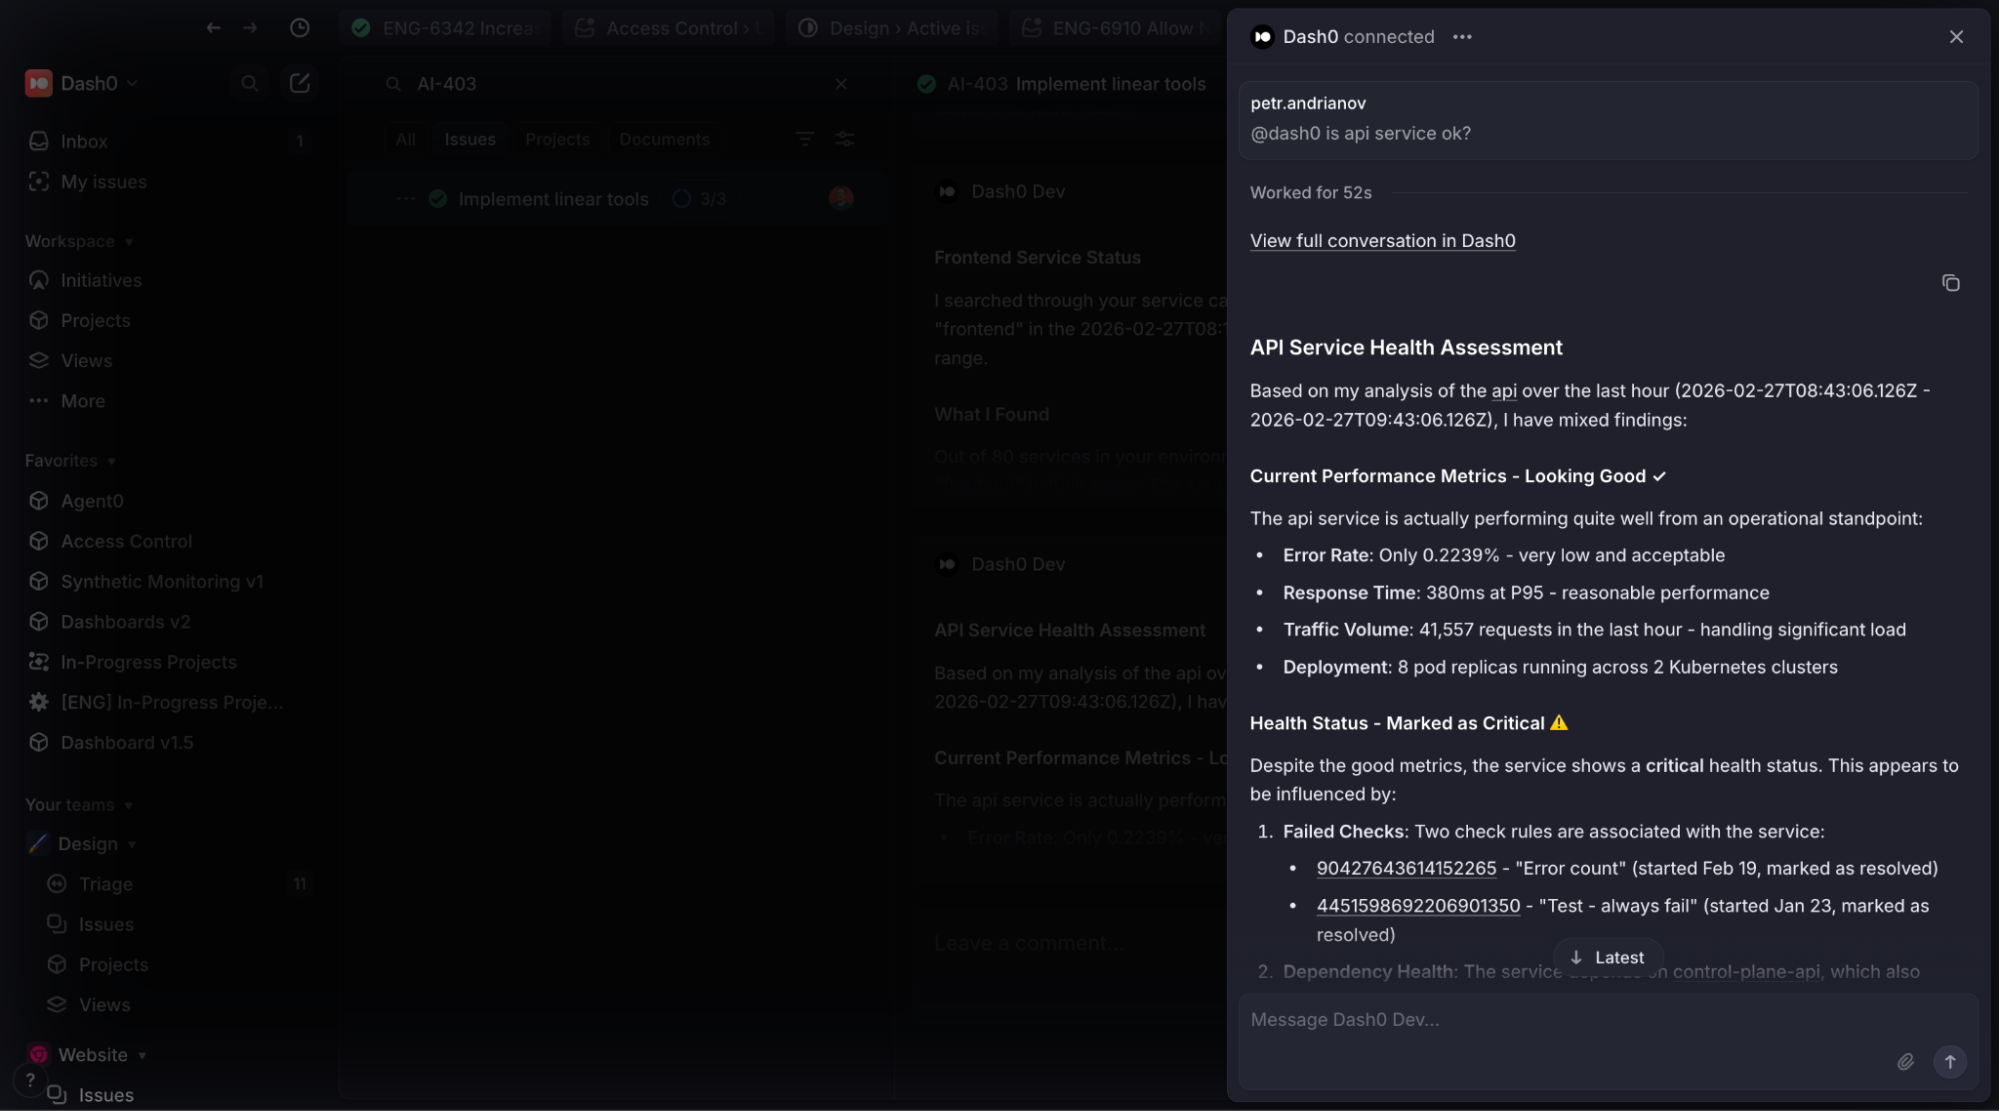This screenshot has width=1999, height=1111.
Task: Switch to the Projects search tab
Action: [x=557, y=139]
